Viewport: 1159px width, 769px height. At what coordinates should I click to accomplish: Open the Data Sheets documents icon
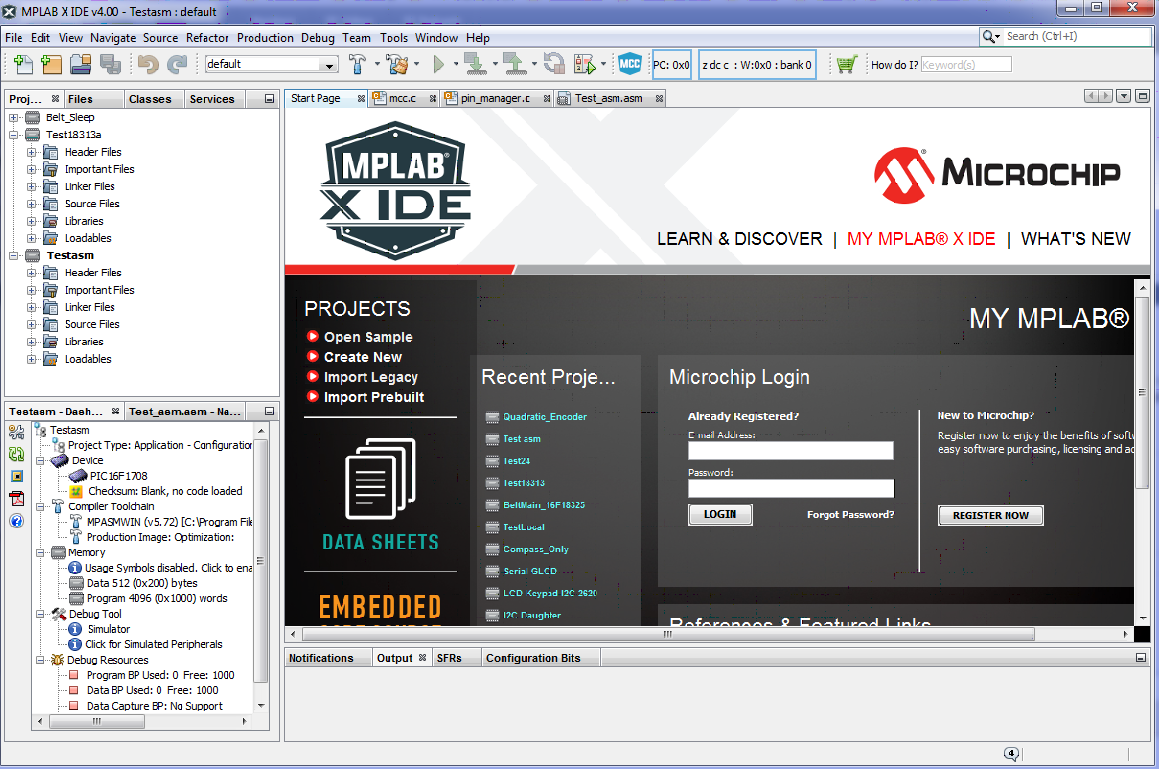(x=380, y=478)
